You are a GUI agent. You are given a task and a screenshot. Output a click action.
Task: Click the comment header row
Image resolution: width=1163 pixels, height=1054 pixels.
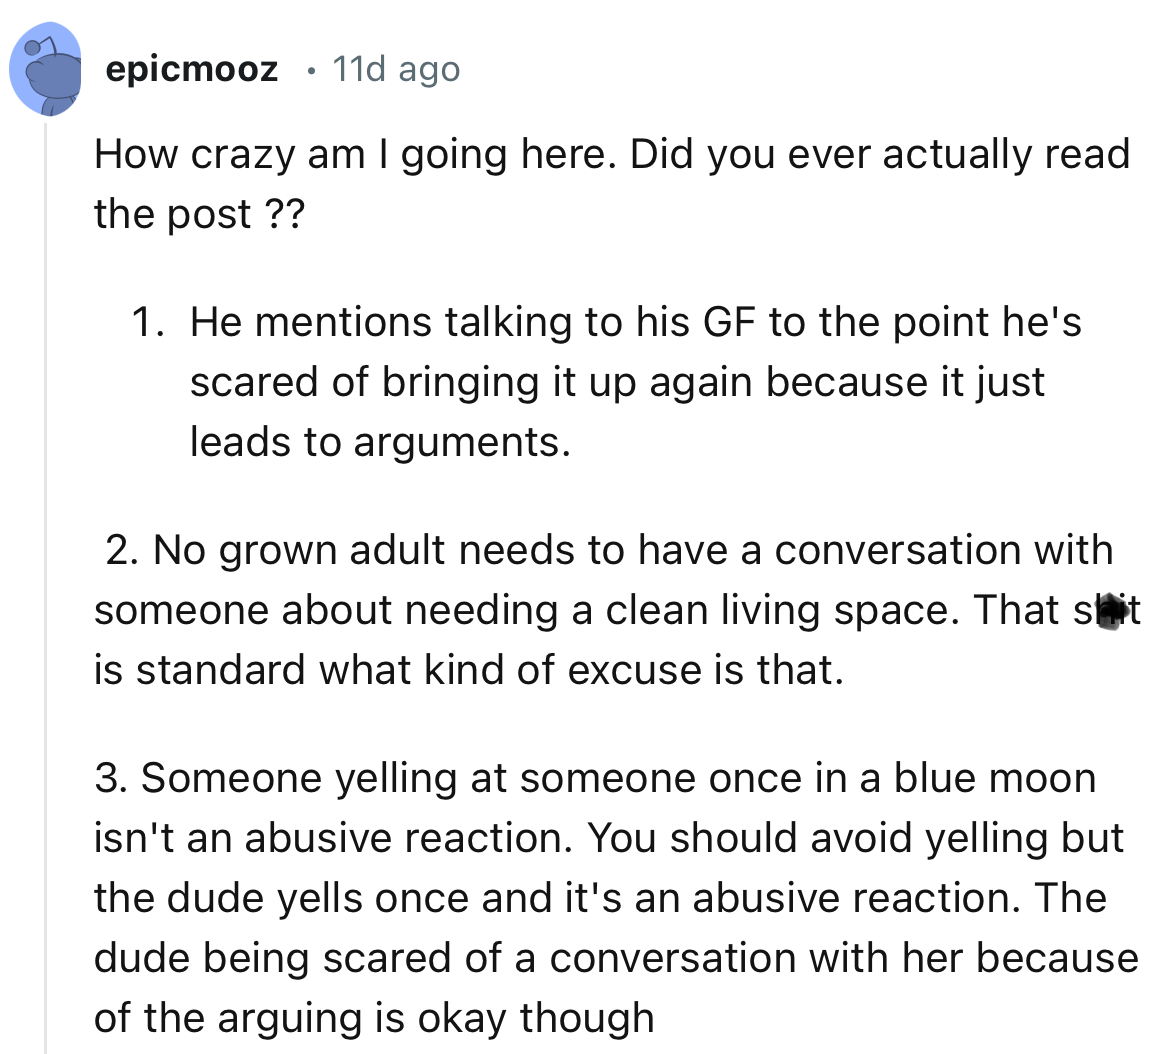click(250, 68)
